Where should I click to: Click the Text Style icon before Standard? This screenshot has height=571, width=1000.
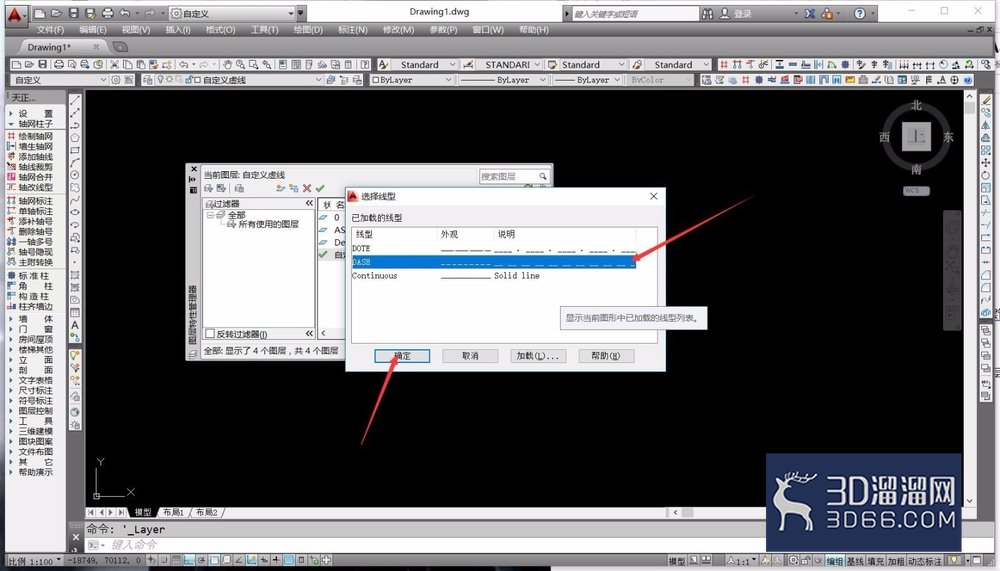383,64
